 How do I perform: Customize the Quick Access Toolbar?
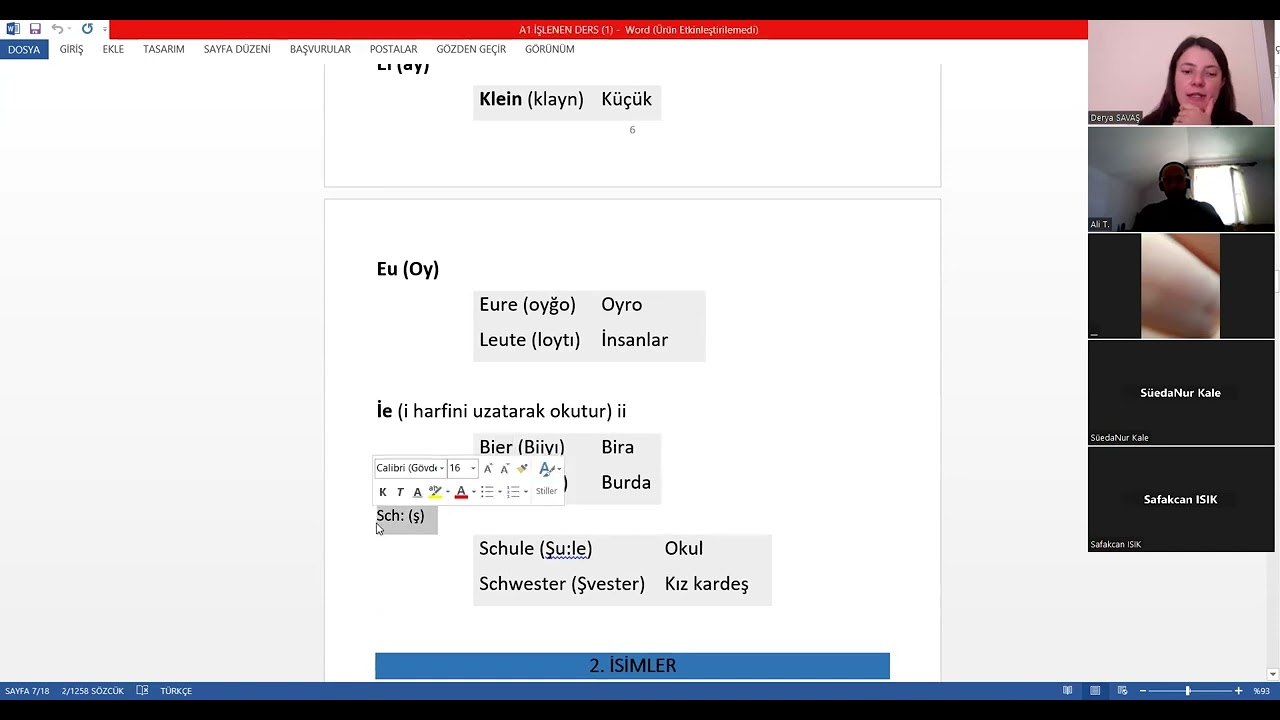(x=104, y=29)
